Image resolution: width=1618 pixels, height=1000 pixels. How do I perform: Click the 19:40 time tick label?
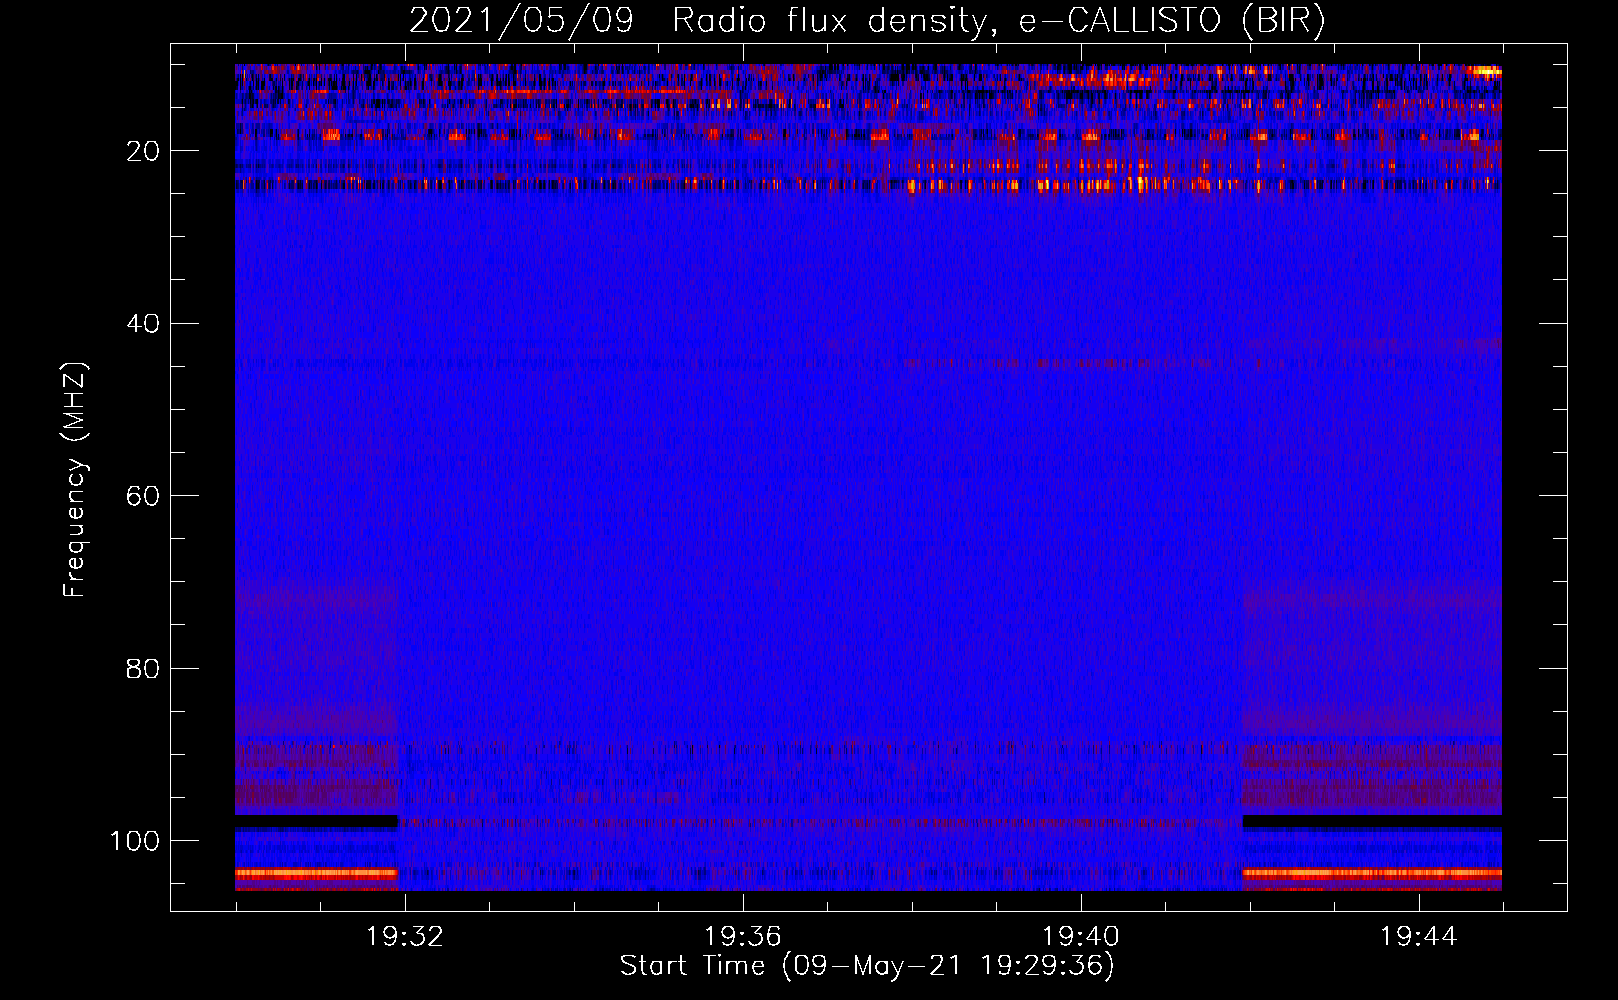point(1081,936)
